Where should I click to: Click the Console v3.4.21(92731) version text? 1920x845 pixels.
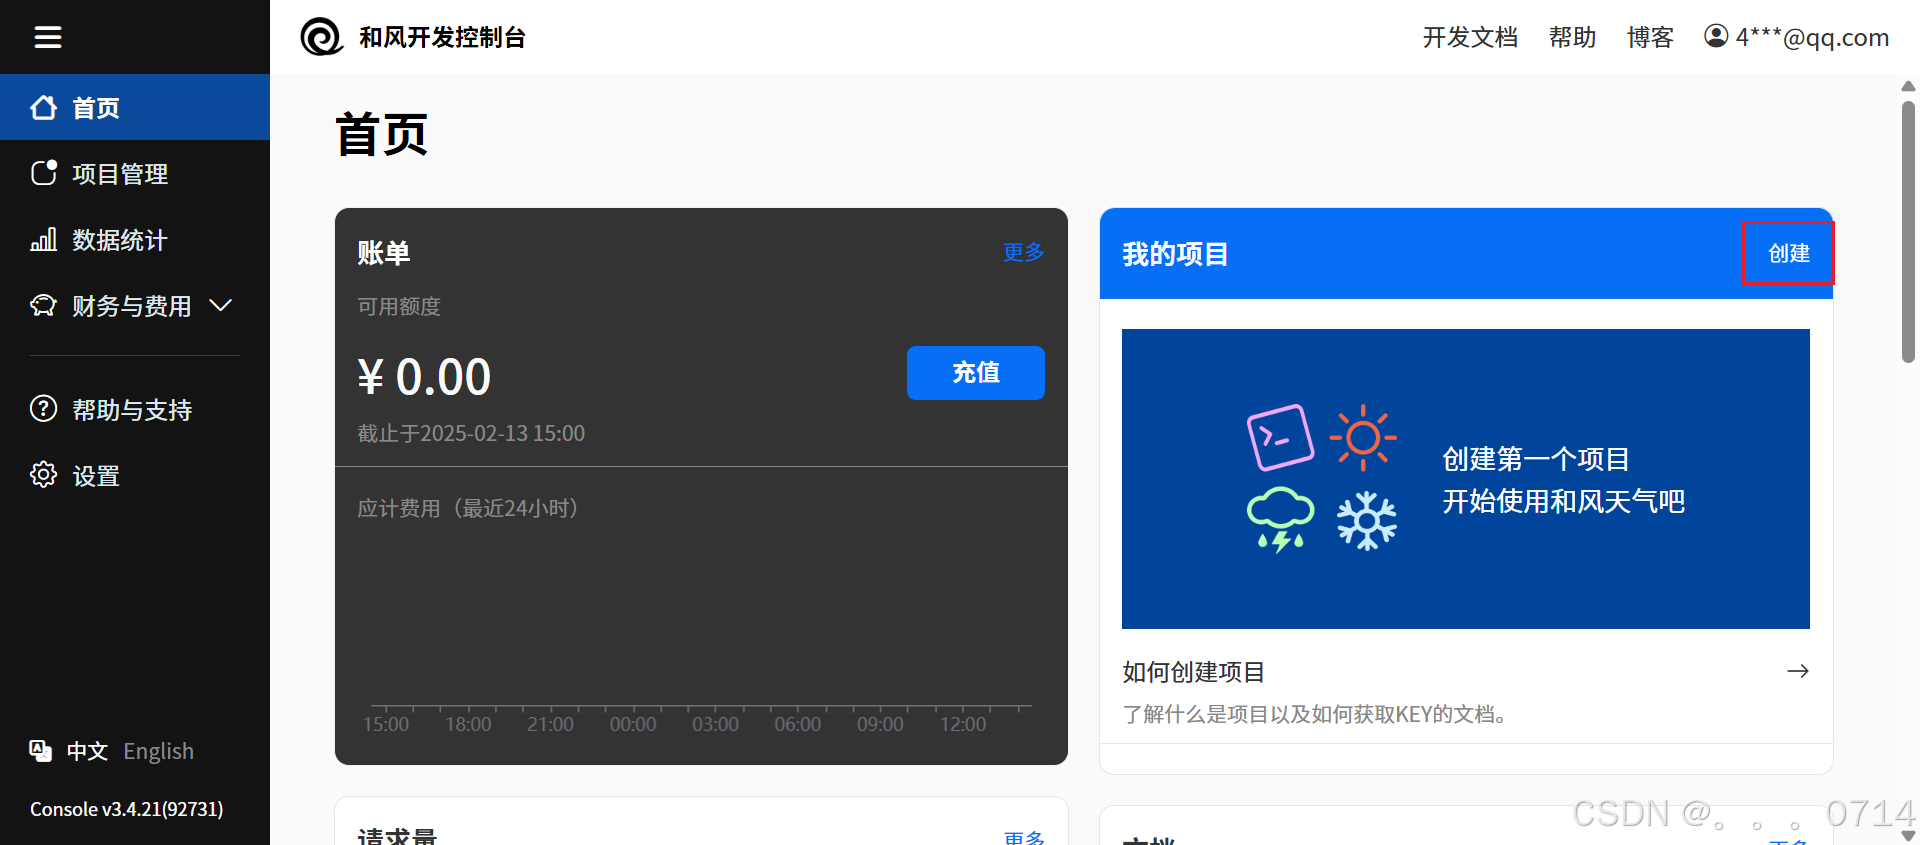[127, 809]
